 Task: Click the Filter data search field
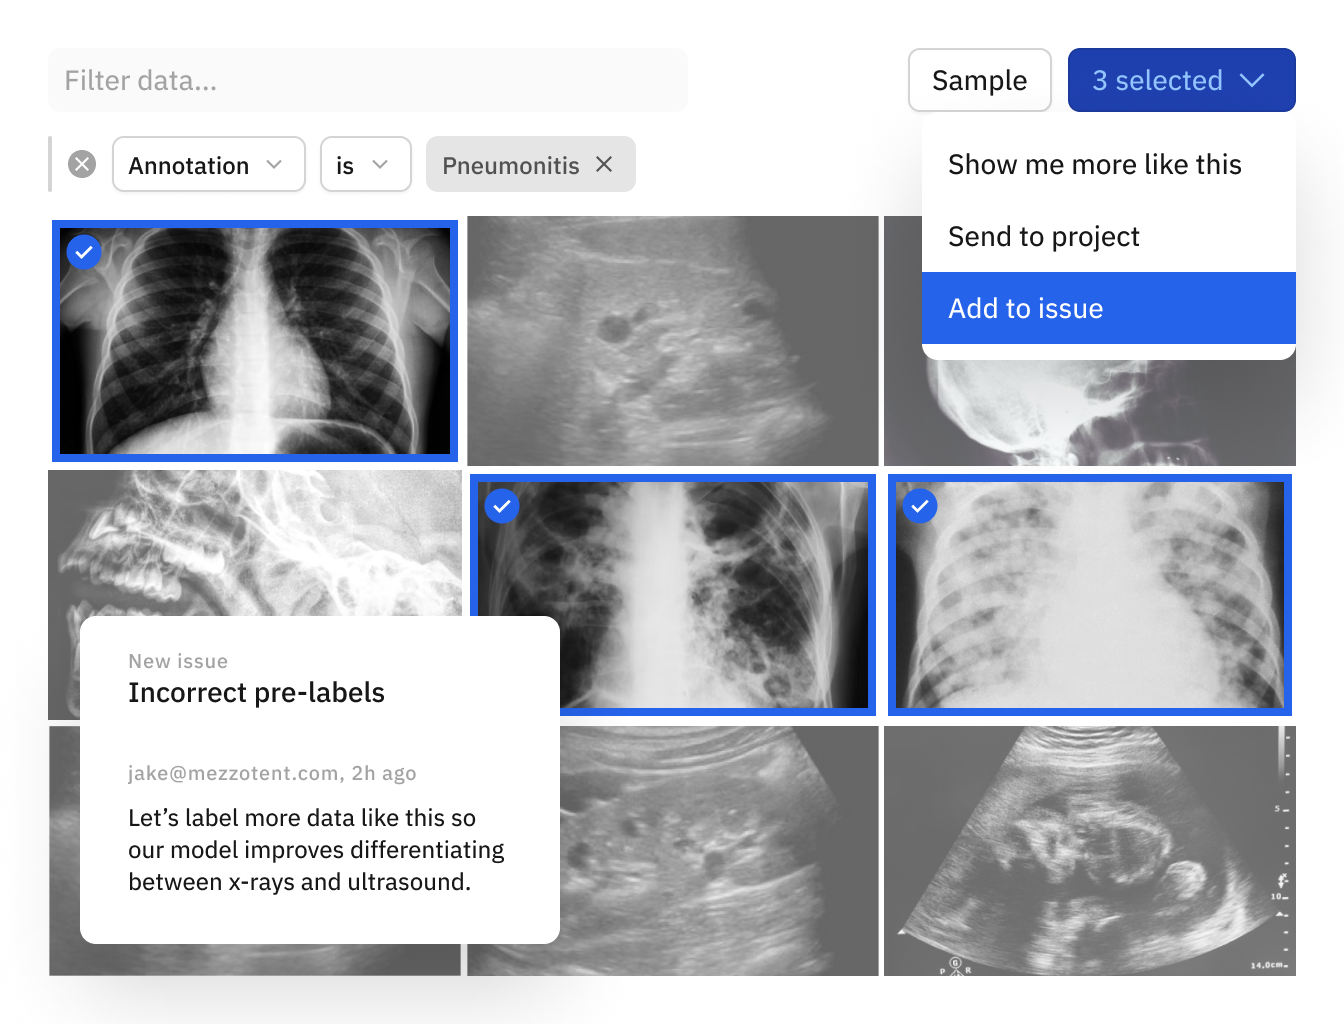click(368, 80)
